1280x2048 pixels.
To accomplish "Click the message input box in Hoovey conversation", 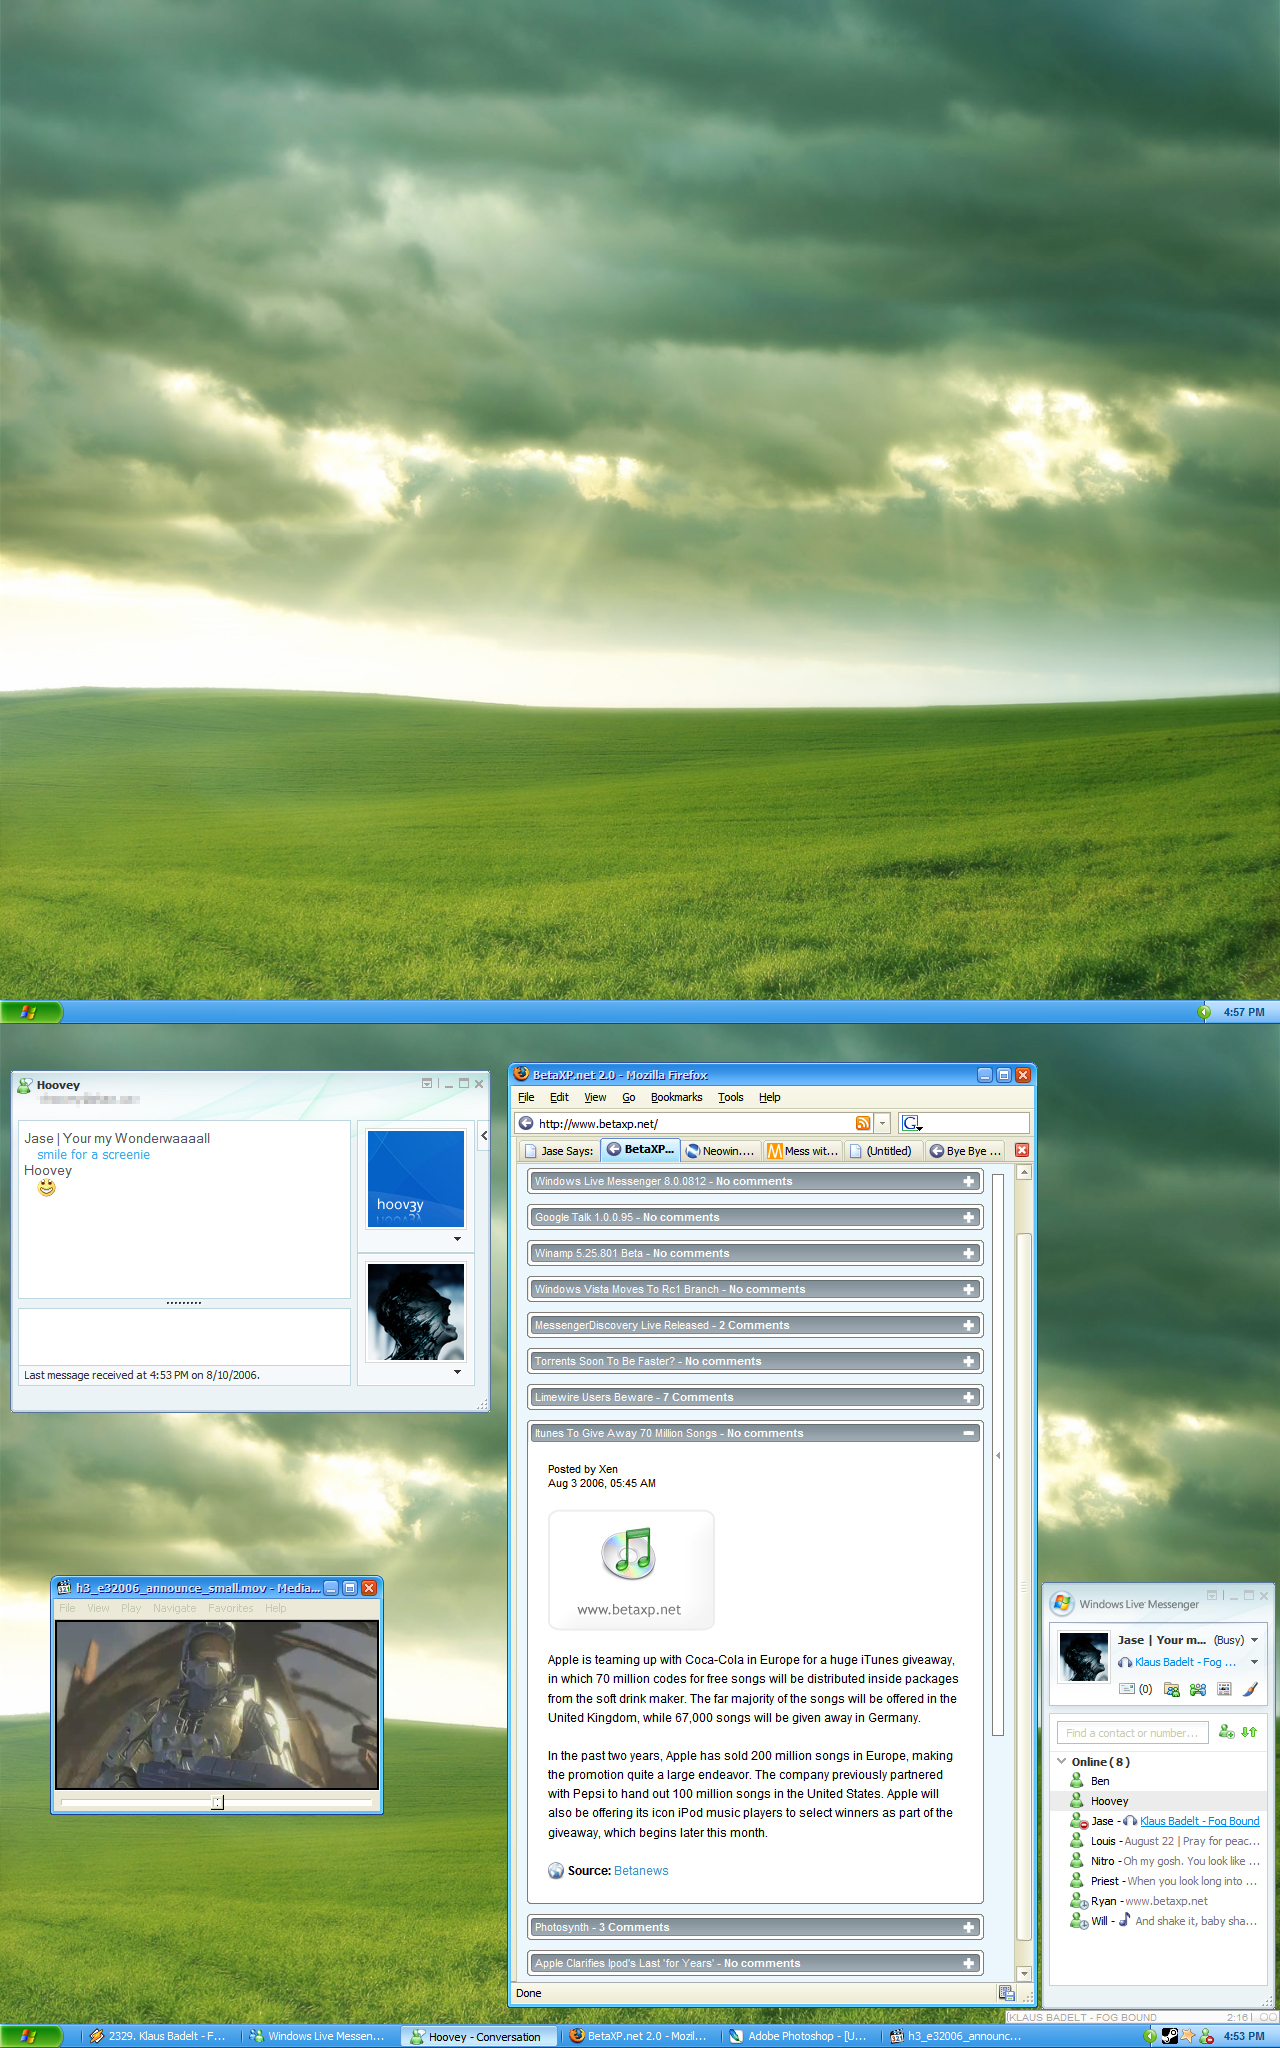I will 184,1337.
